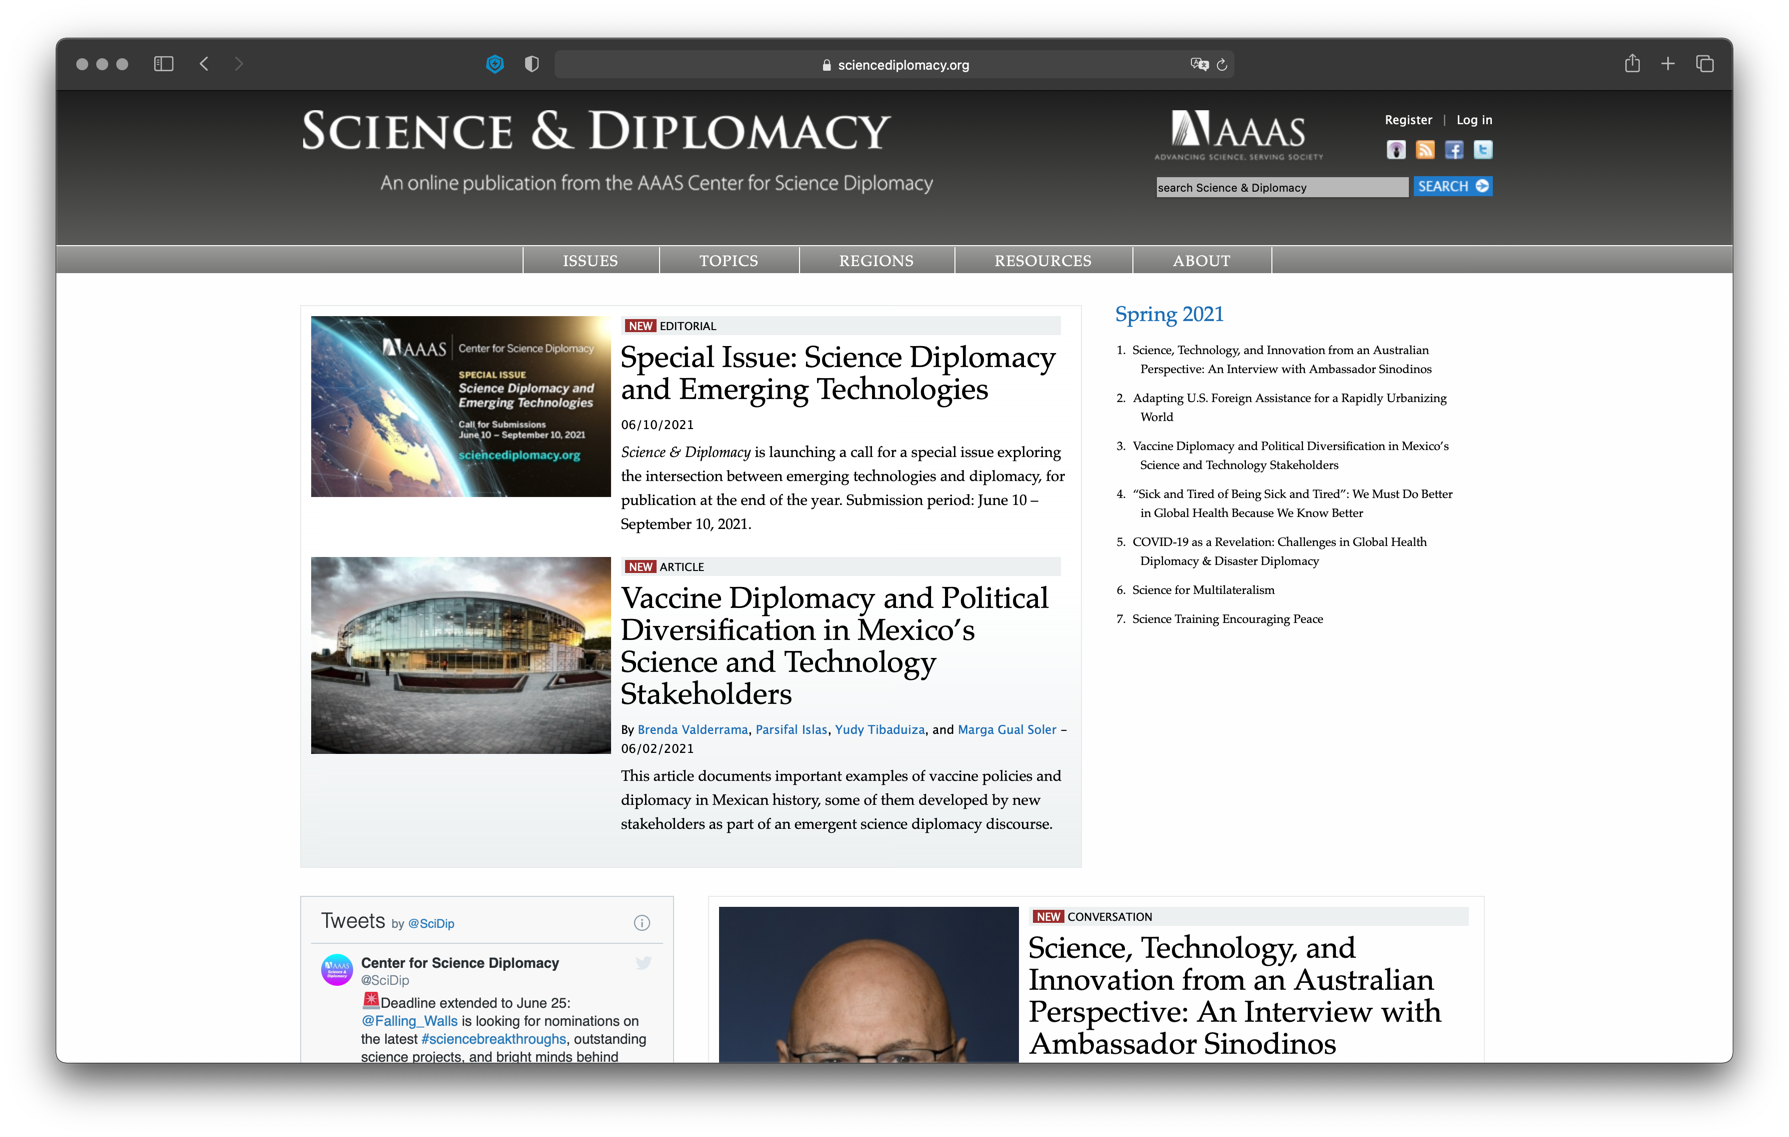The image size is (1789, 1137).
Task: Show tab overview icon
Action: (x=1705, y=64)
